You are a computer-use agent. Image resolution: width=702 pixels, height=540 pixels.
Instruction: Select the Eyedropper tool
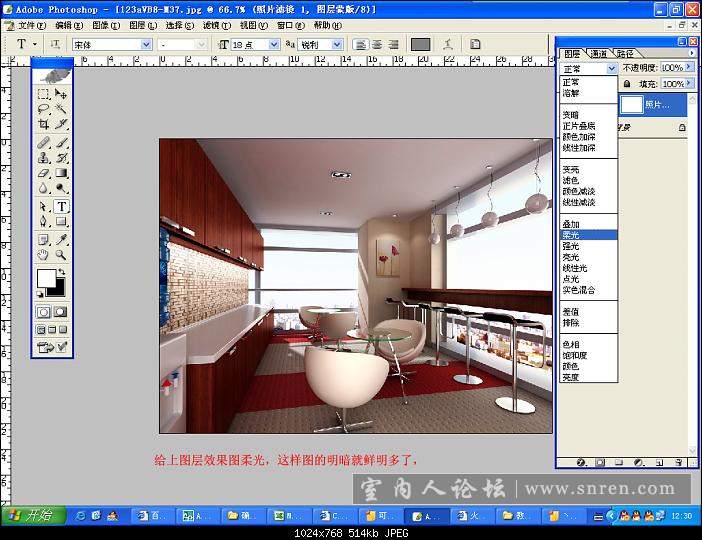(x=61, y=240)
